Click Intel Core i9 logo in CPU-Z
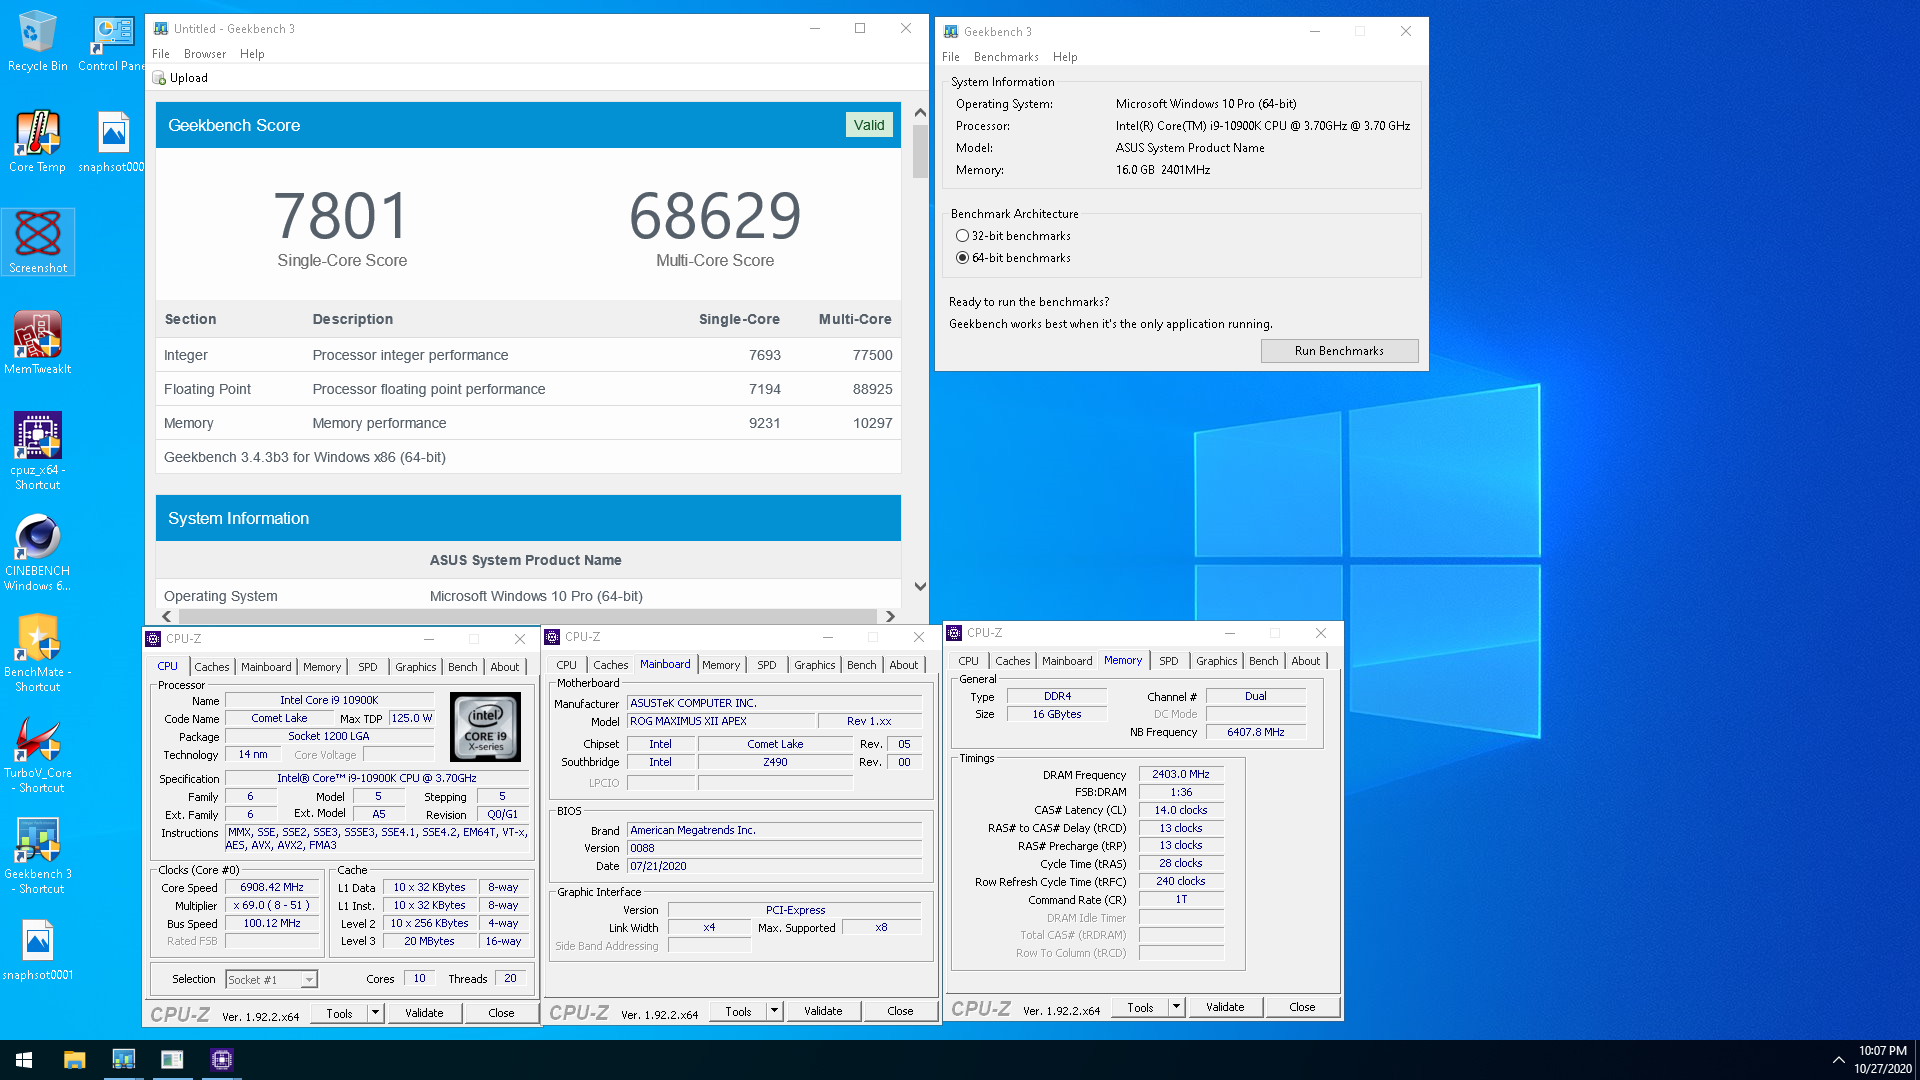 tap(485, 727)
